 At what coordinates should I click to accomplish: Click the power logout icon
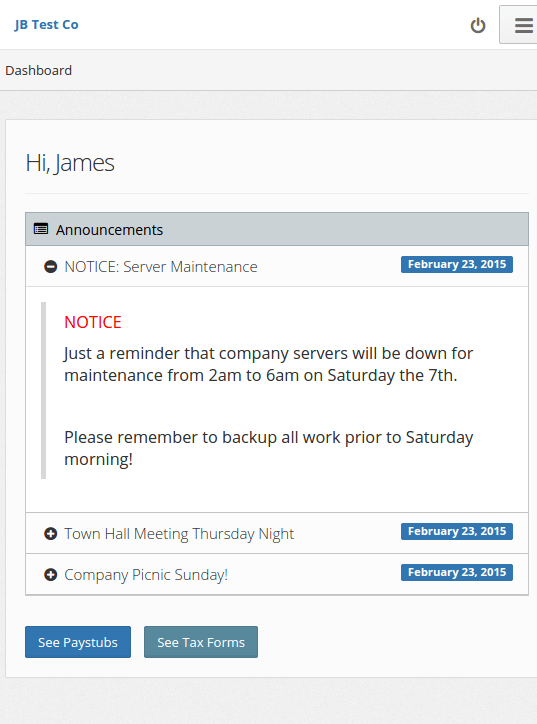coord(478,25)
